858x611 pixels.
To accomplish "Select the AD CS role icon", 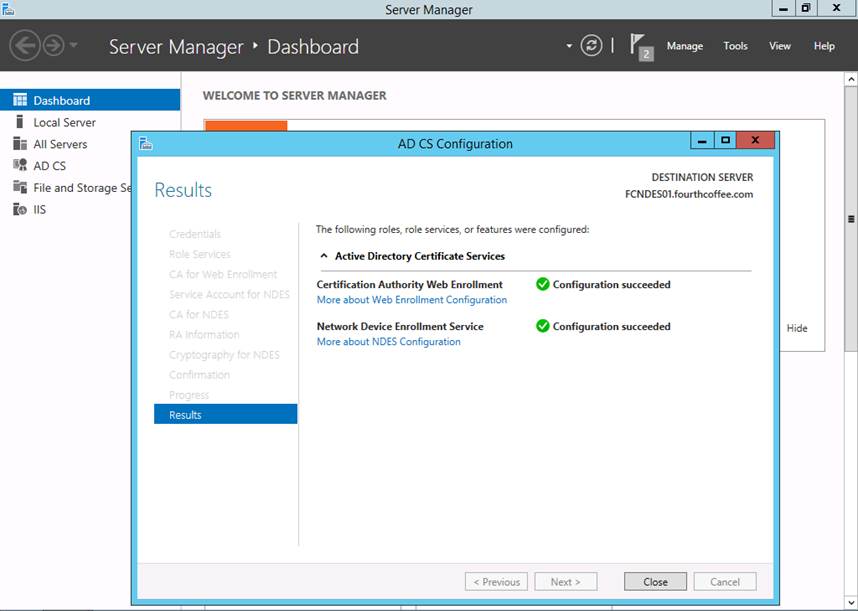I will point(20,166).
